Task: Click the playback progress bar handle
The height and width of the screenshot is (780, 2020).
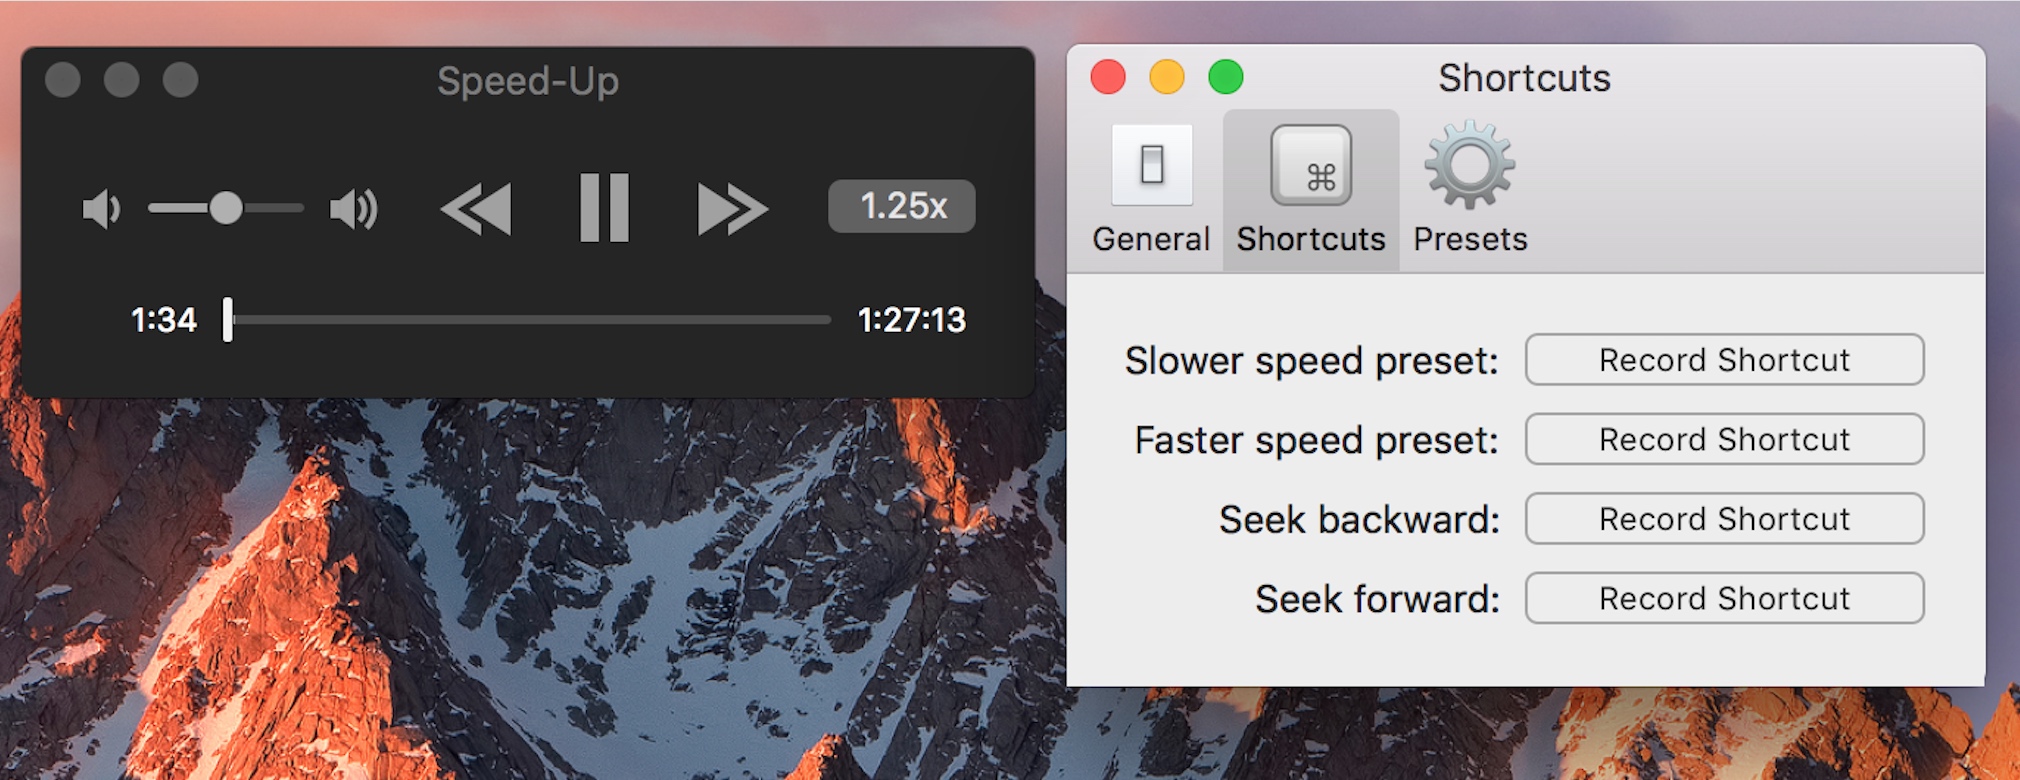Action: (228, 320)
